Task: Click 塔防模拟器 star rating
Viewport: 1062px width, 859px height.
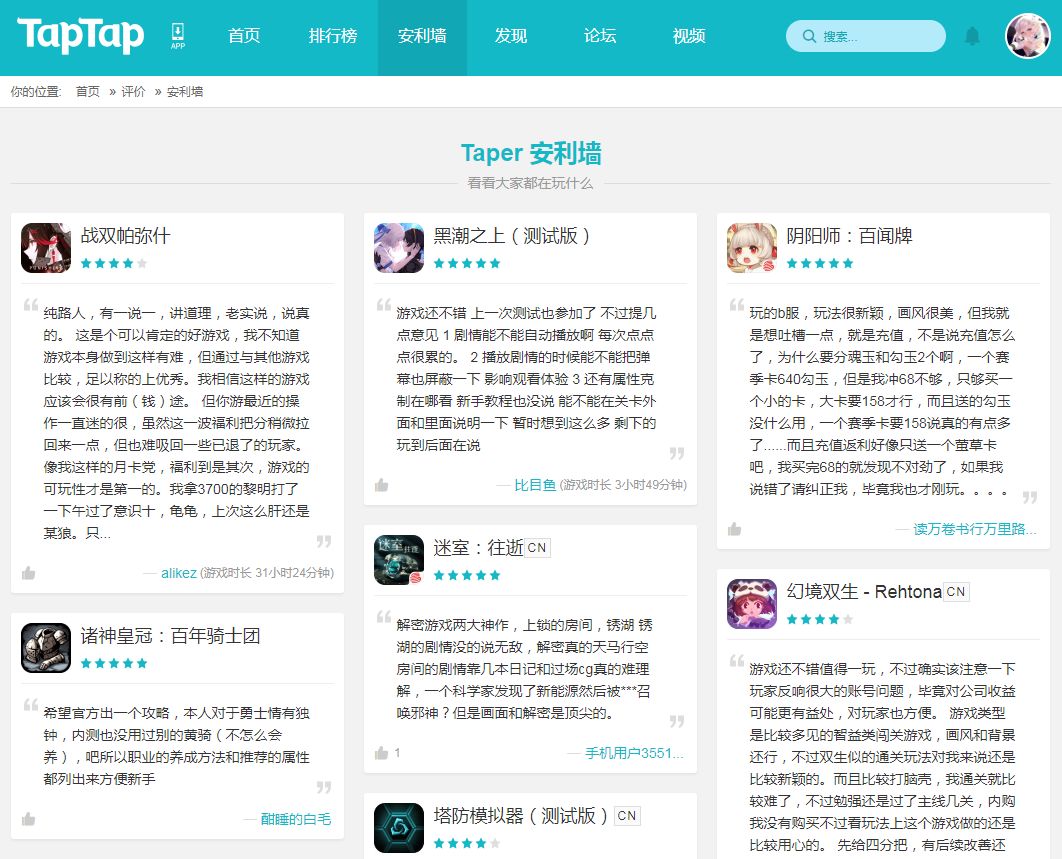Action: (x=467, y=843)
